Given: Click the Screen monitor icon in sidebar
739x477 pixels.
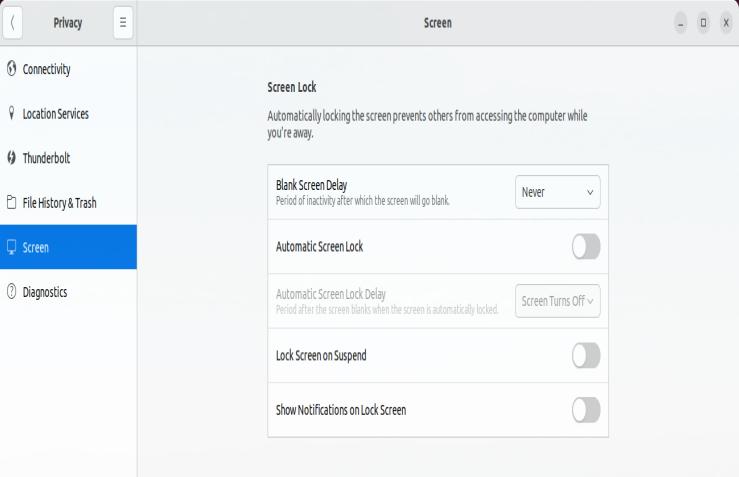Looking at the screenshot, I should (x=12, y=247).
